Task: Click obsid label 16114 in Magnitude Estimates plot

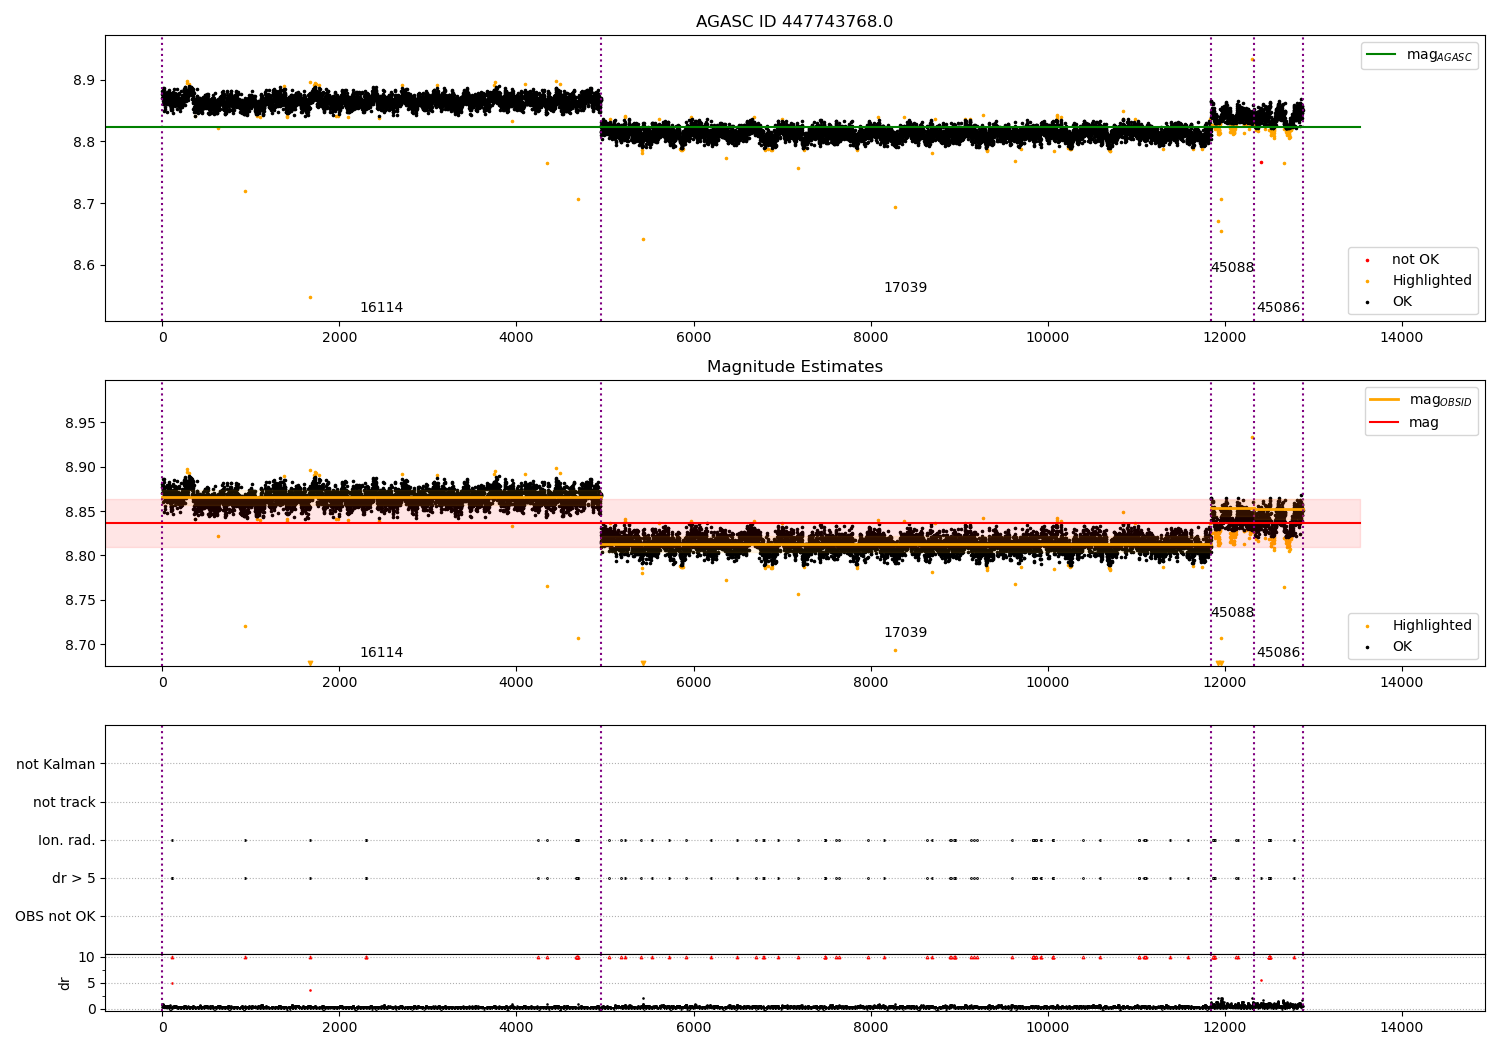Action: pyautogui.click(x=381, y=653)
